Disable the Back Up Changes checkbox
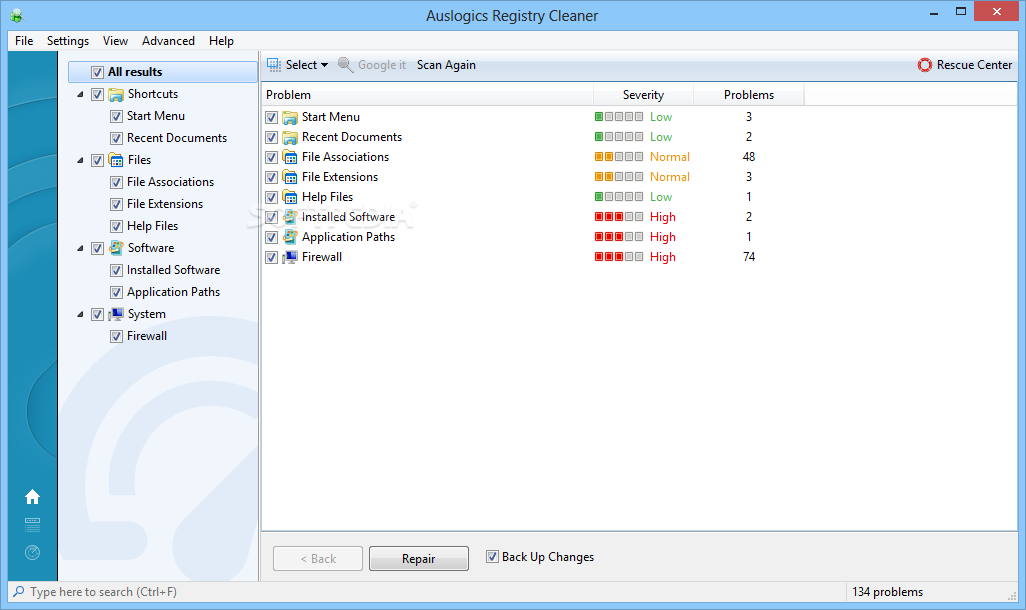Screen dimensions: 1026x610 coord(492,556)
